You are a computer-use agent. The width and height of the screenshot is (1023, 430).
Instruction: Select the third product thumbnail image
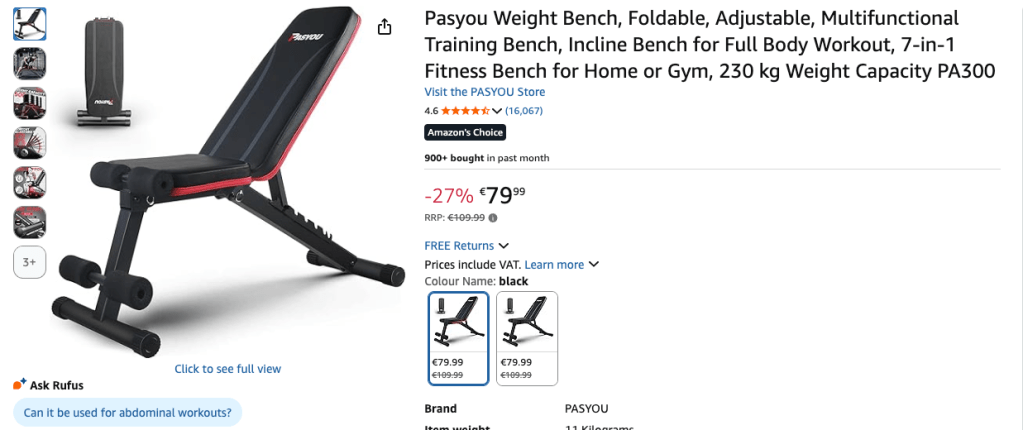coord(30,103)
